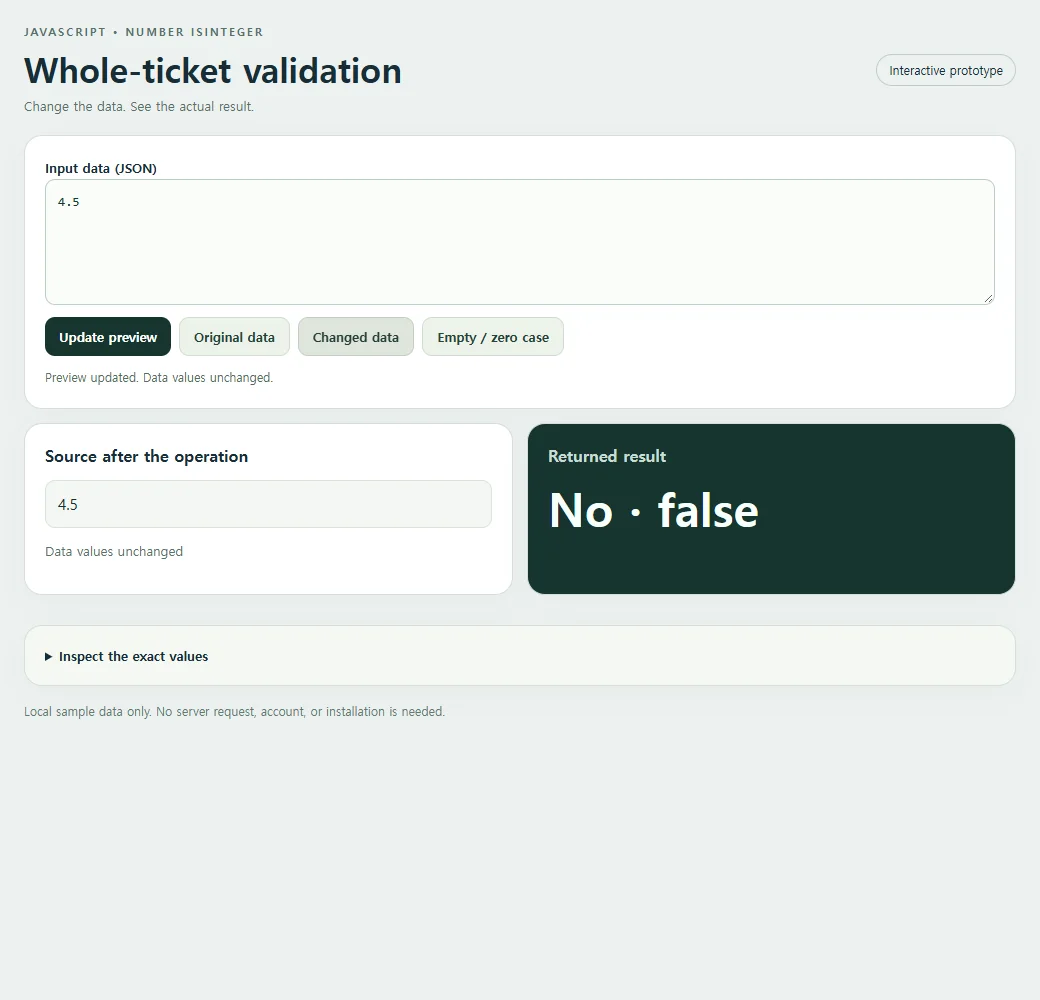Screen dimensions: 1040x1000
Task: Click the Inspect the exact values label
Action: (x=133, y=656)
